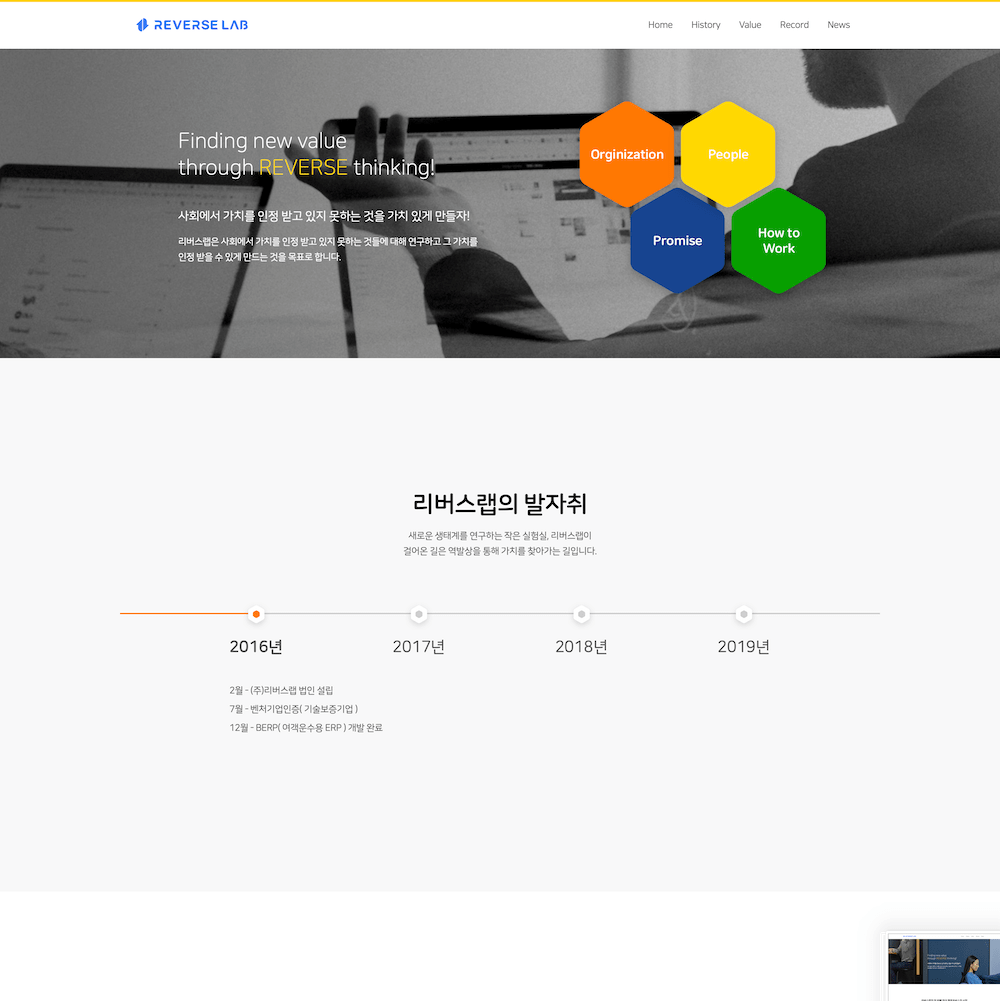Click the News menu item

coord(838,25)
